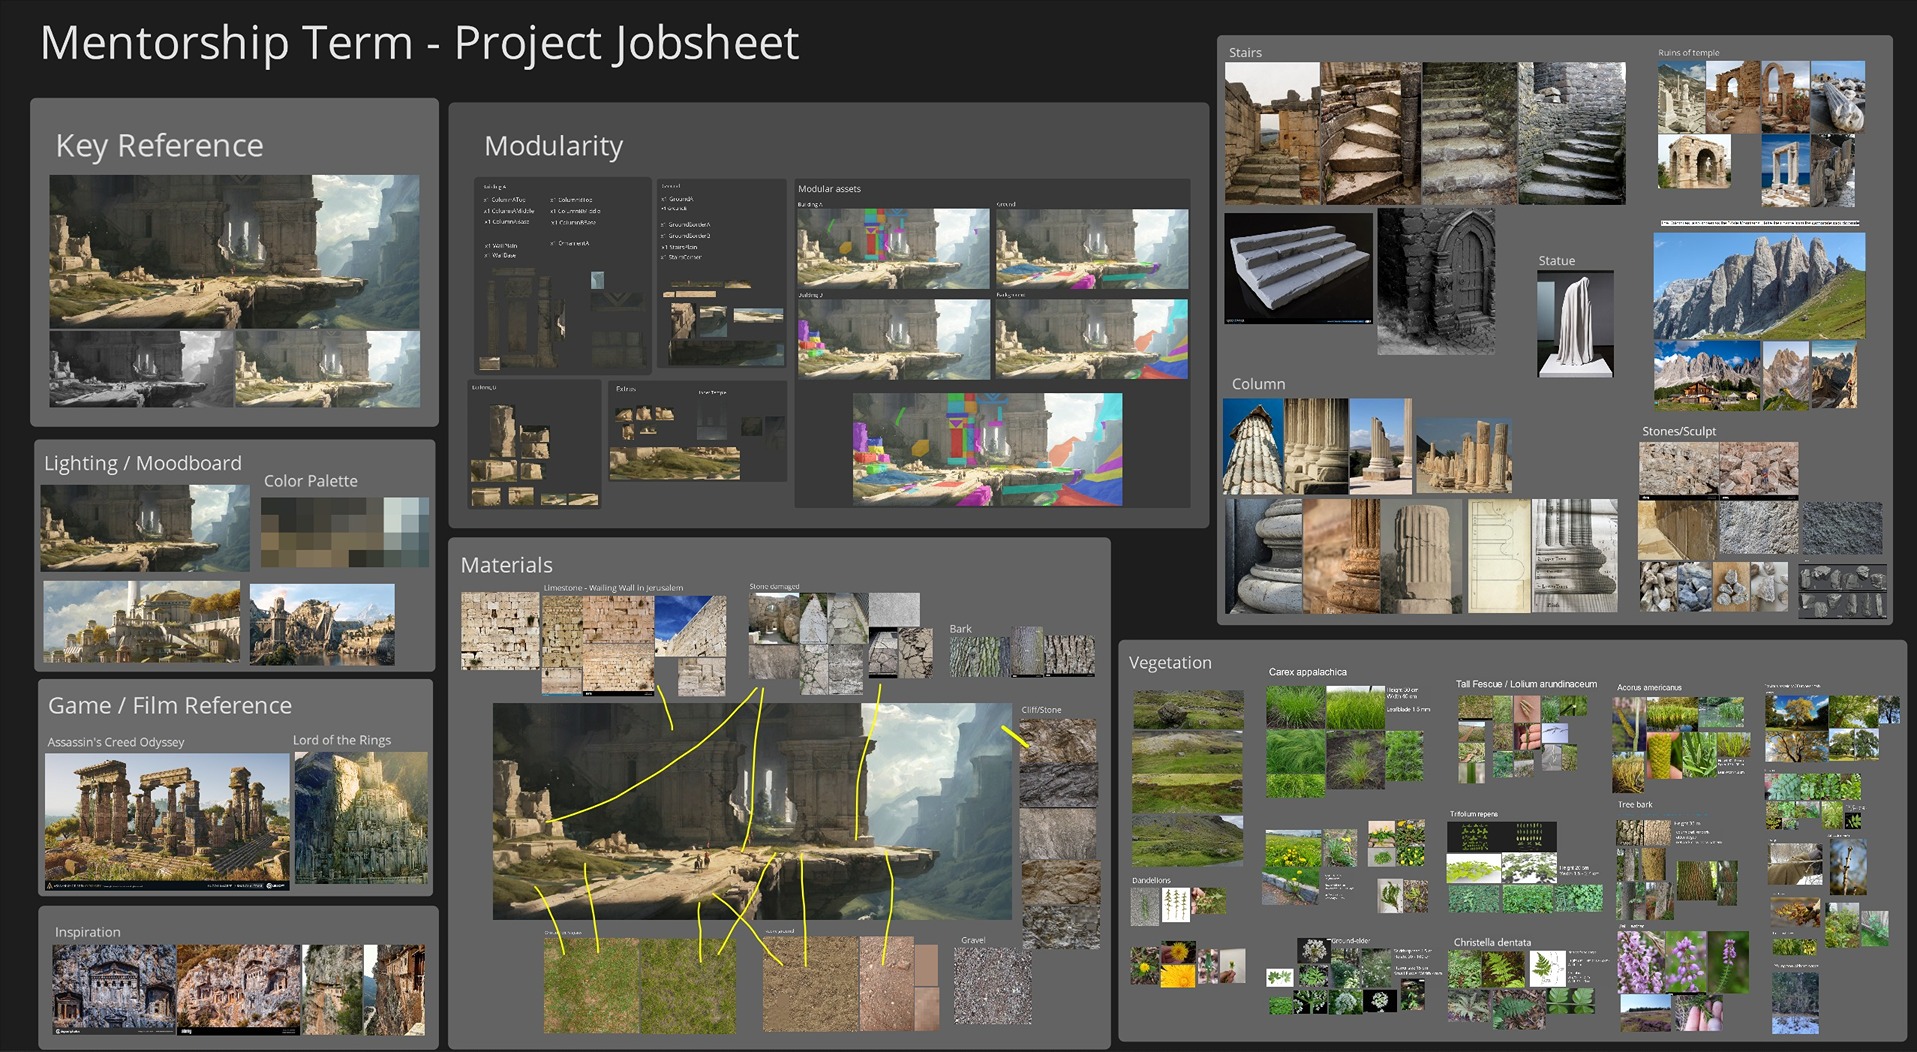Click the Stairs section header label
The height and width of the screenshot is (1052, 1917).
pyautogui.click(x=1246, y=52)
